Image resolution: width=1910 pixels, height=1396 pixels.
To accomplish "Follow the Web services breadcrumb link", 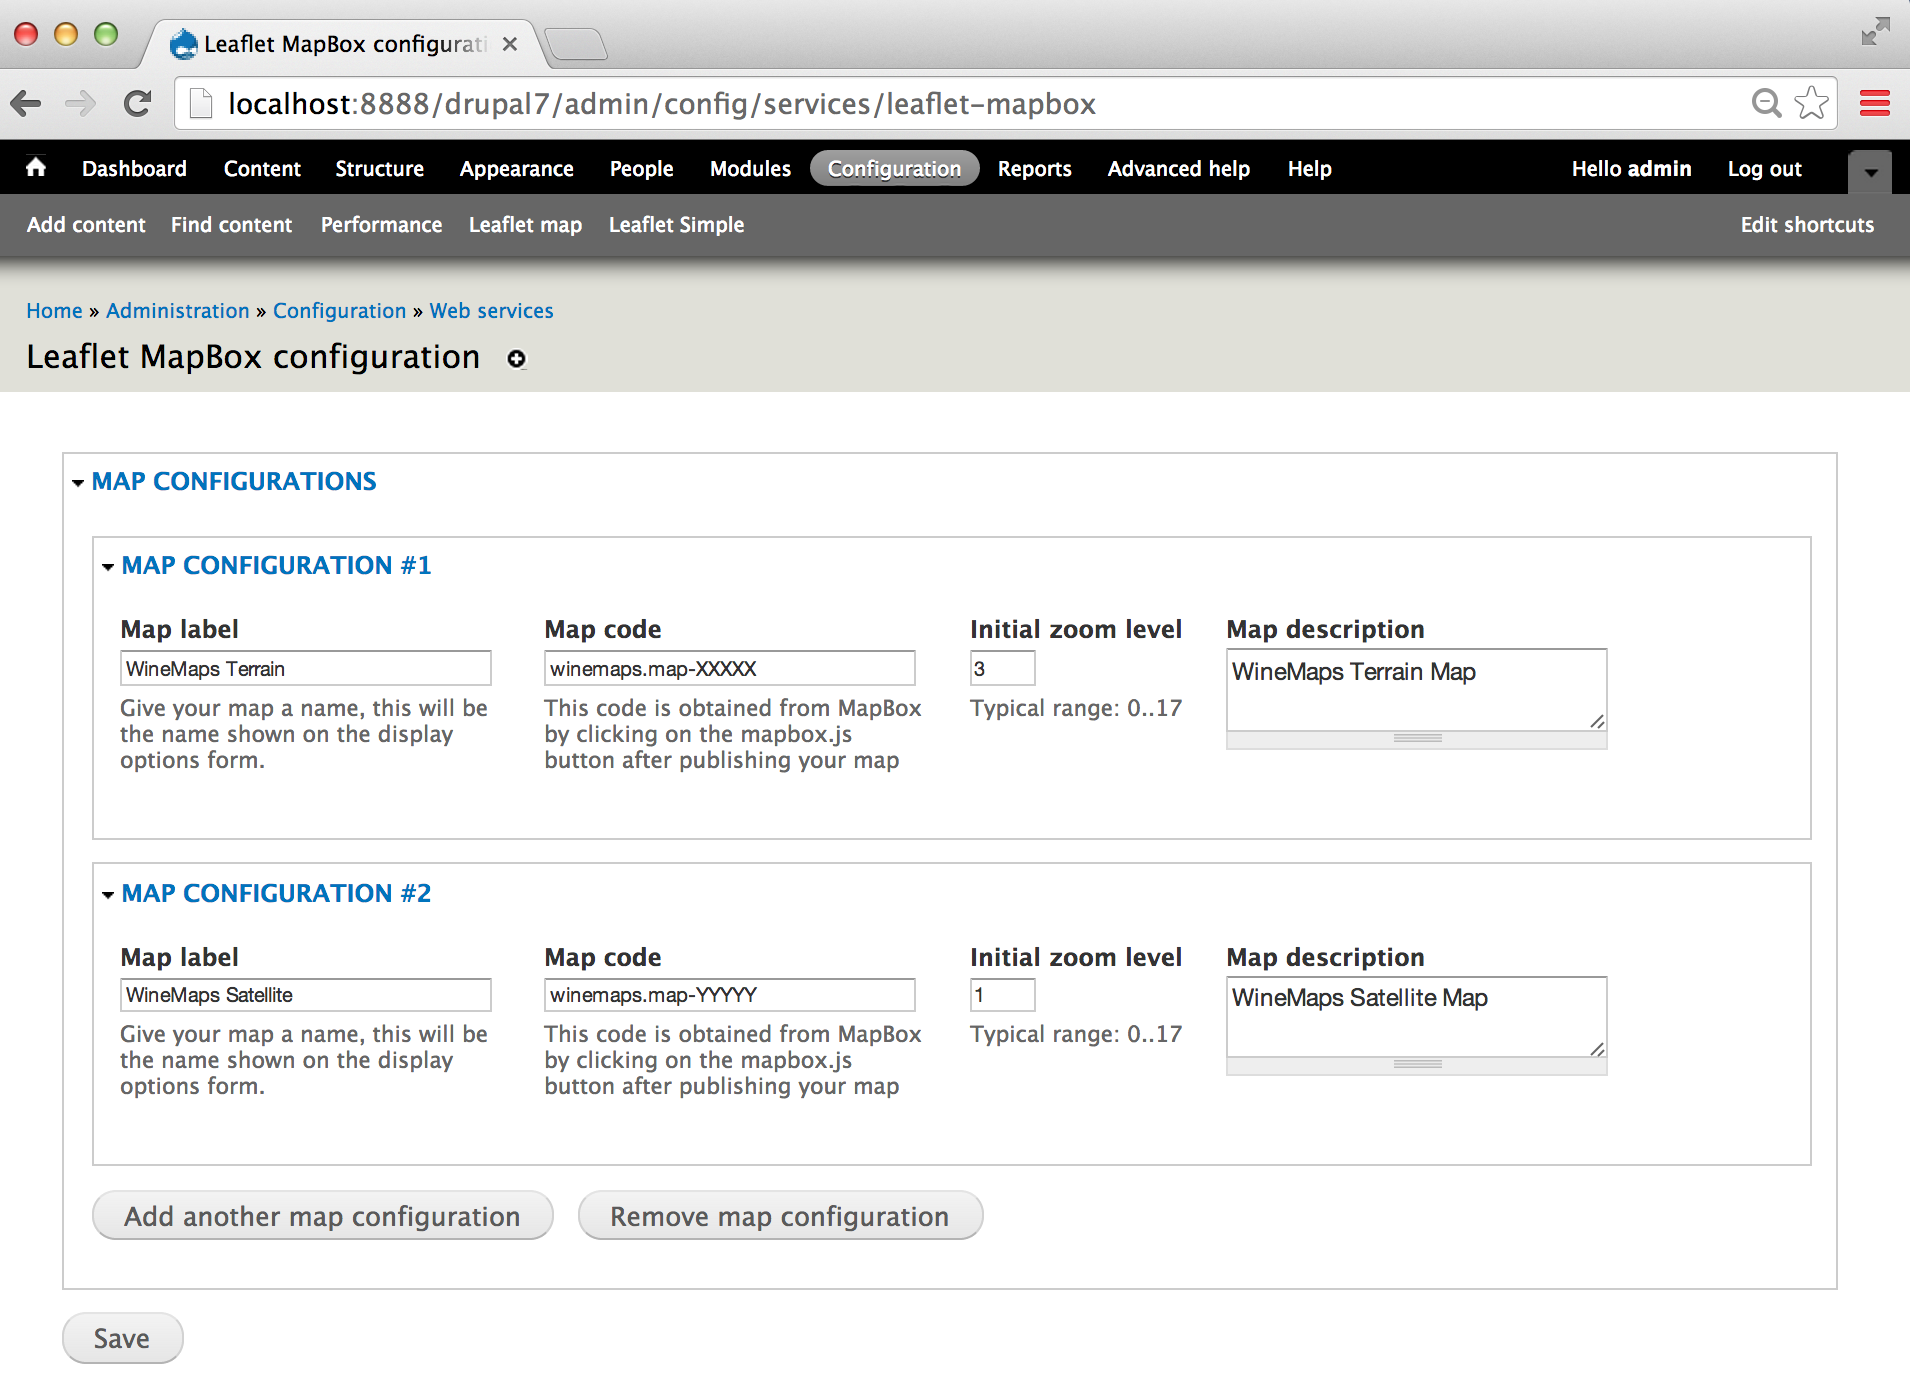I will [491, 311].
